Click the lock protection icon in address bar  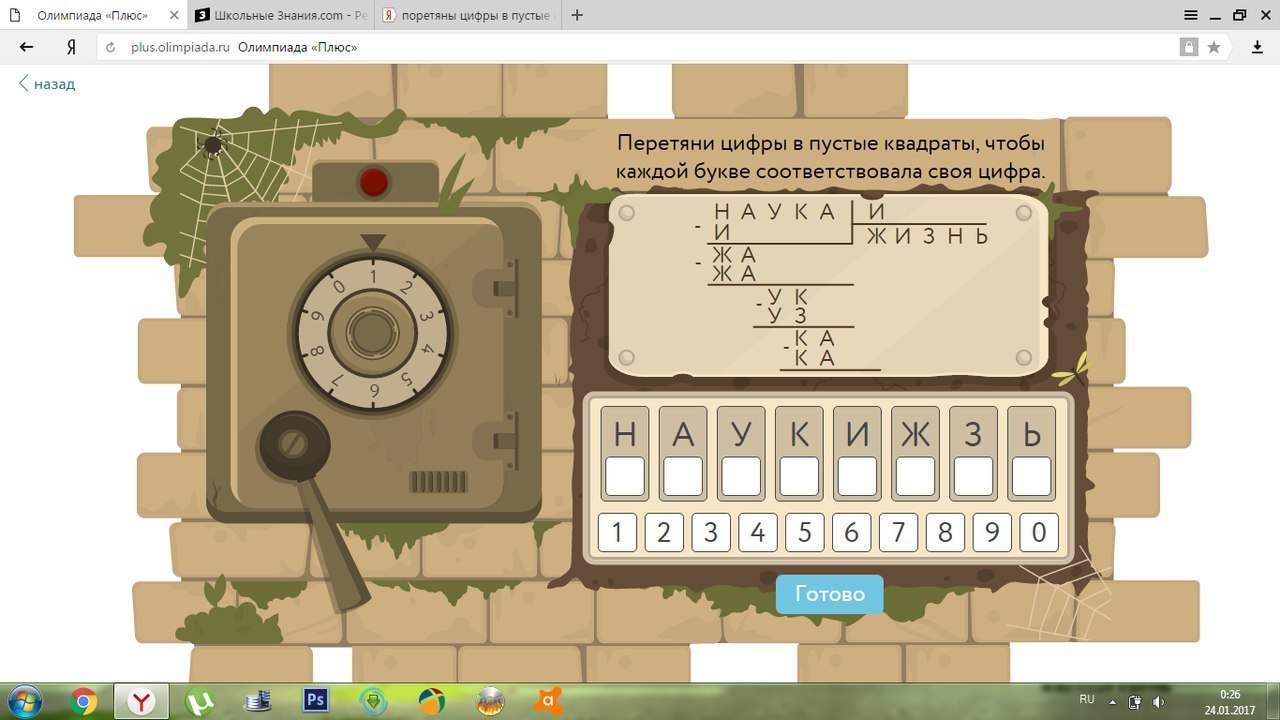click(1189, 47)
